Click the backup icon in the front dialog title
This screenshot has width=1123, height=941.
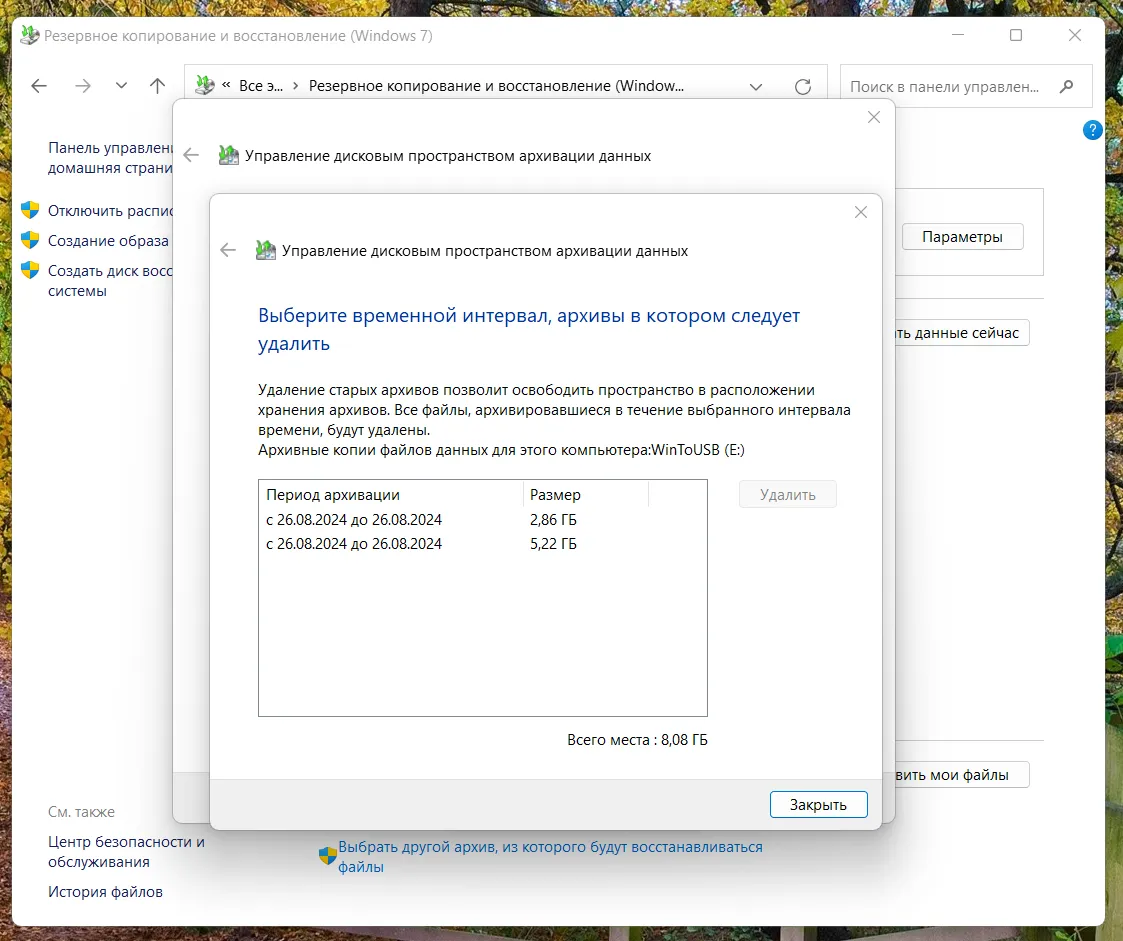[266, 251]
